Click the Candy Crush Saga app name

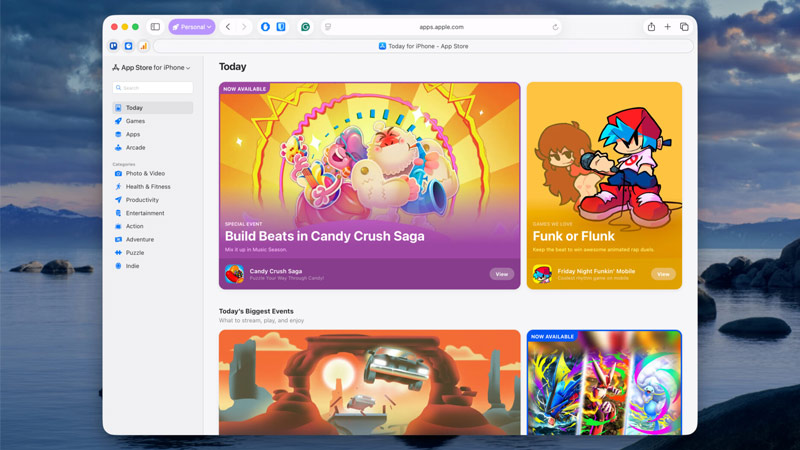(x=276, y=271)
